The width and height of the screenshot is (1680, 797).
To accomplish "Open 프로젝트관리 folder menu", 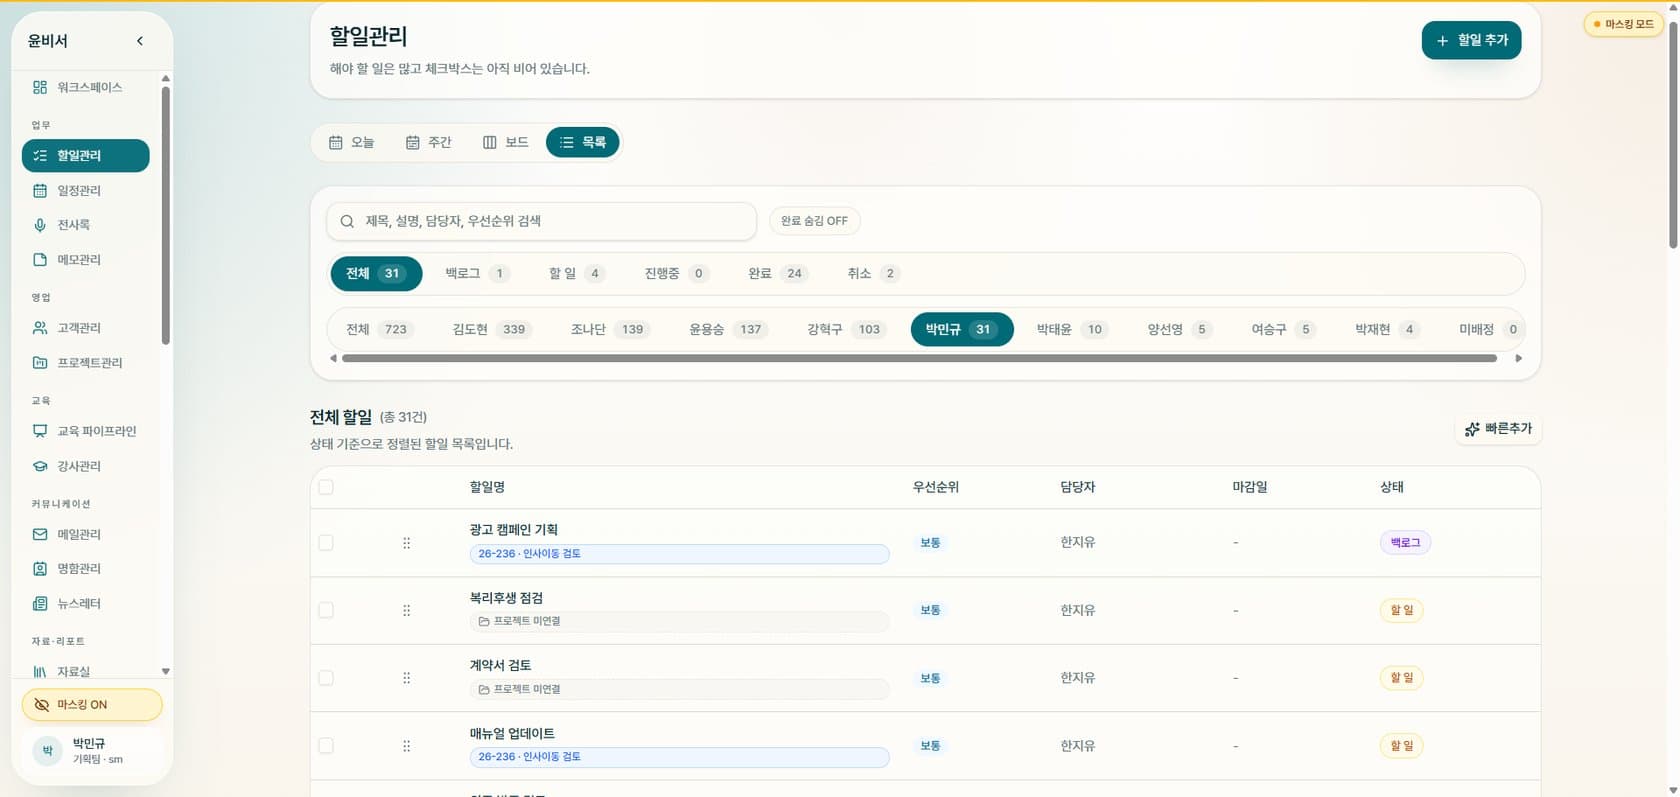I will [x=86, y=362].
